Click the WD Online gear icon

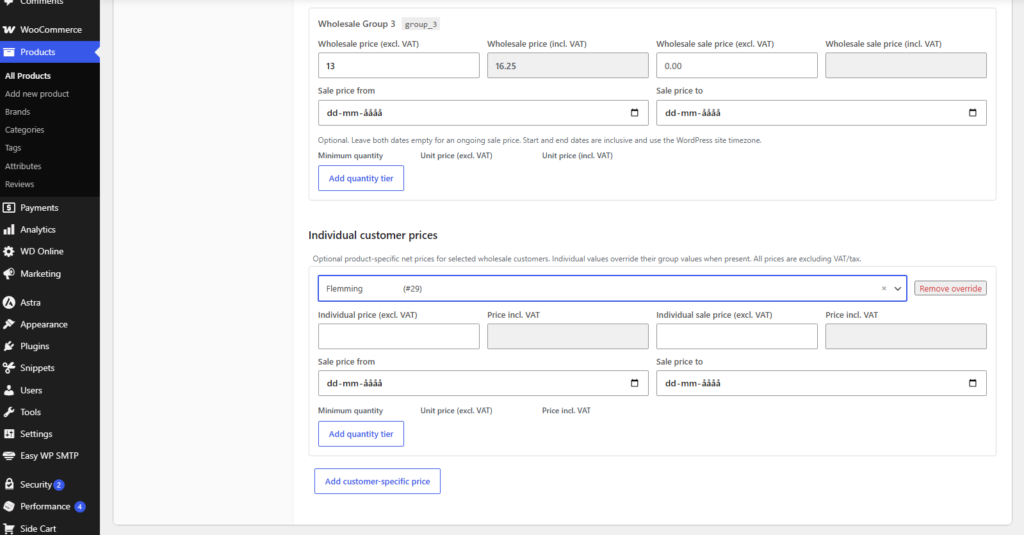(9, 251)
